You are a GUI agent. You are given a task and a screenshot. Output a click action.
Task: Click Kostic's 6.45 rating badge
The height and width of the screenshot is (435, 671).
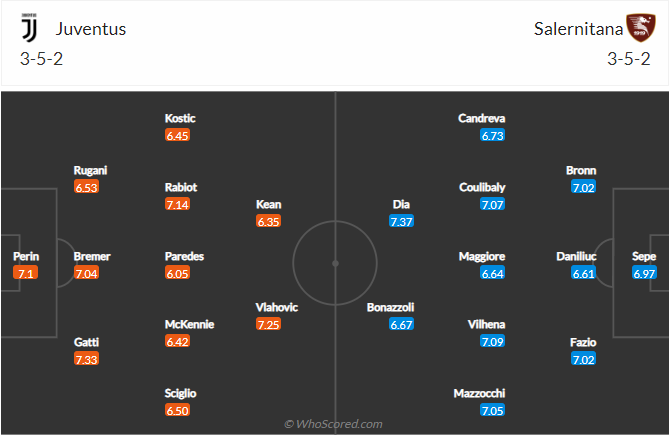coord(177,135)
